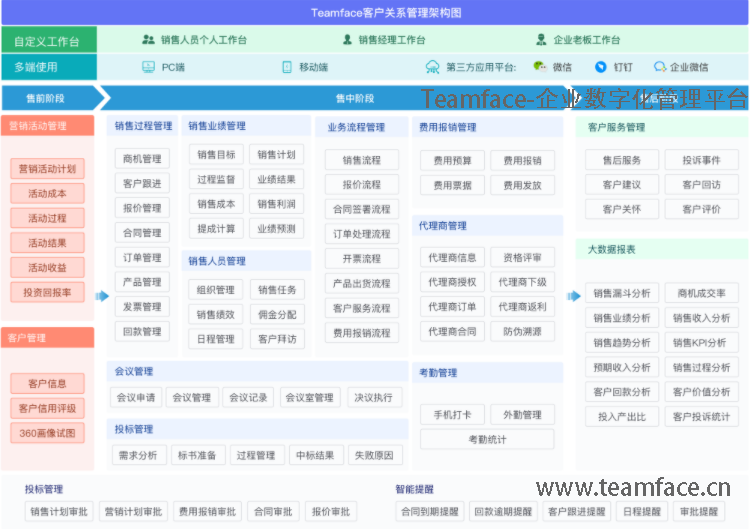Switch to the 售前阶段 stage tab

tap(48, 98)
